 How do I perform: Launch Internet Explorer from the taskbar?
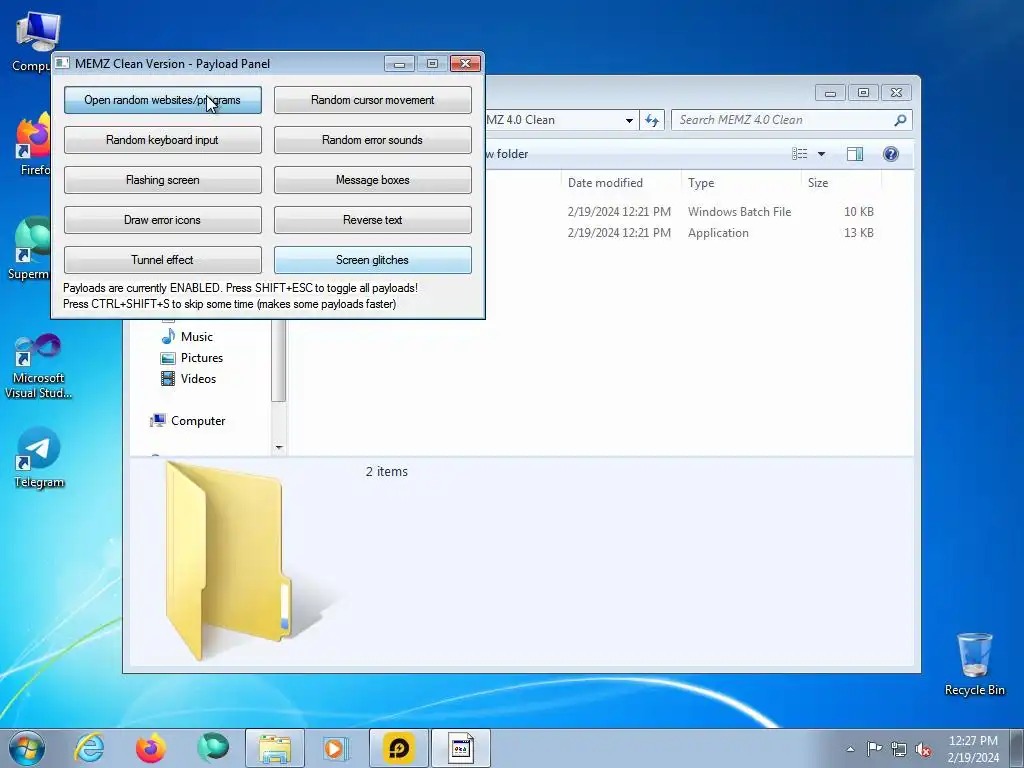(89, 748)
